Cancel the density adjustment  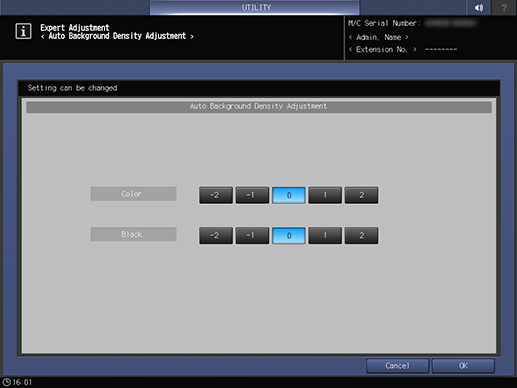click(397, 366)
